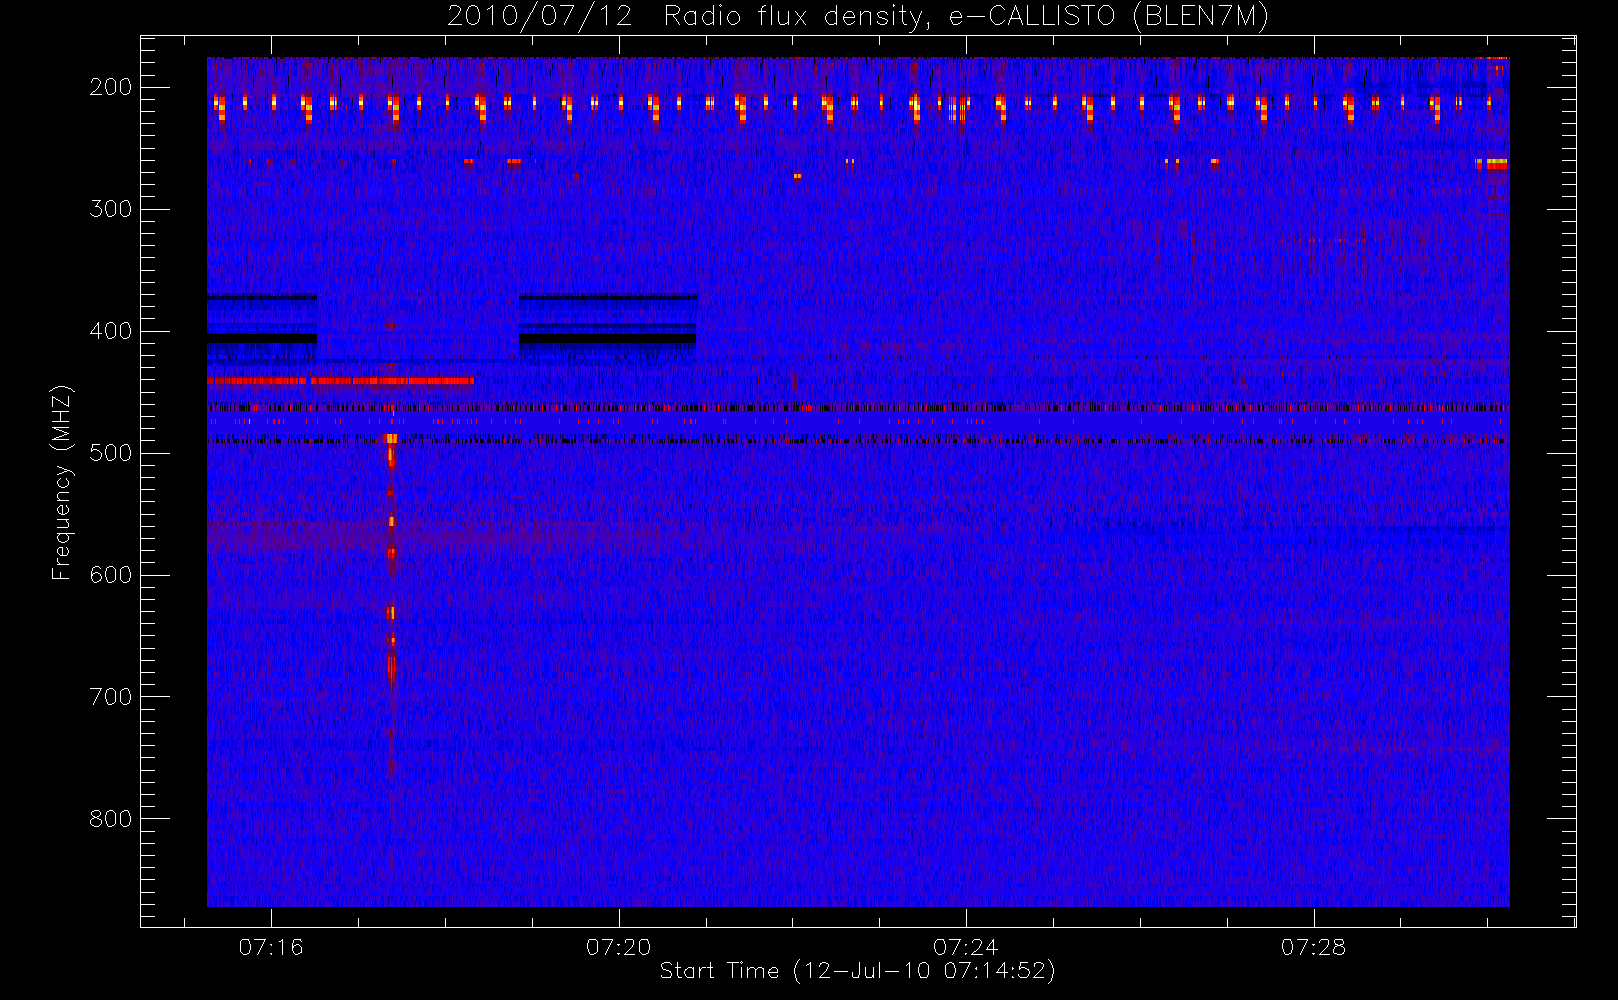
Task: Click the 07:20 time tick label
Action: (x=618, y=947)
